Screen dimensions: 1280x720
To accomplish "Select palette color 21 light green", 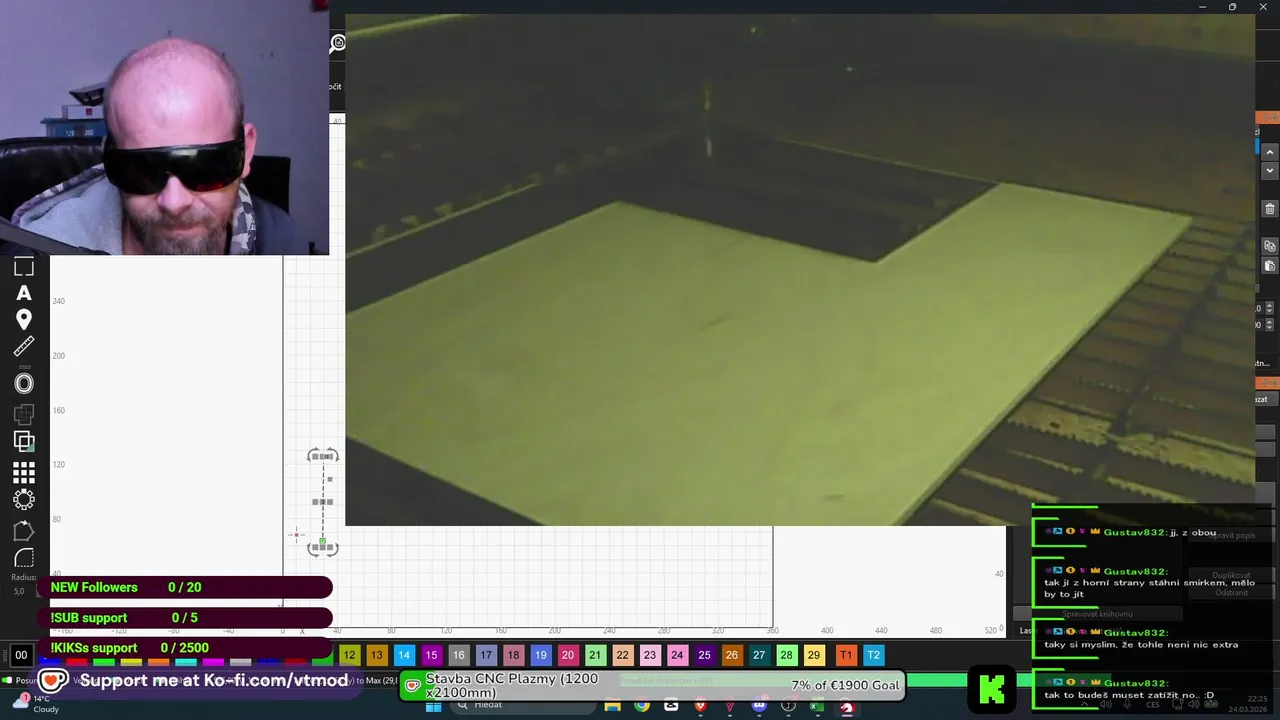I will pos(595,655).
